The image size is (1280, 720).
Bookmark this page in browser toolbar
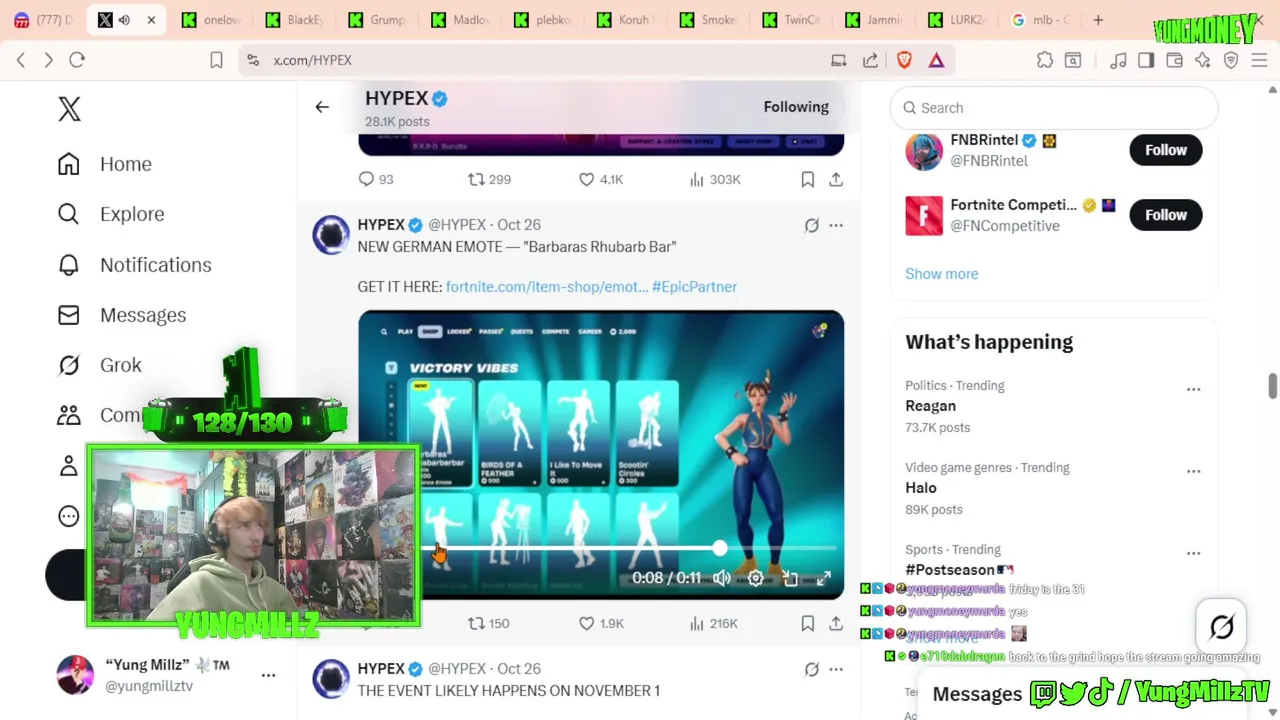(x=216, y=60)
